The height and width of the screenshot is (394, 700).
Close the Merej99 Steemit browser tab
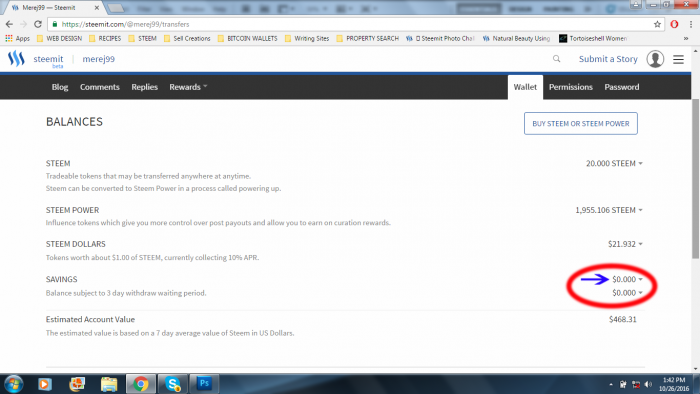[x=96, y=8]
